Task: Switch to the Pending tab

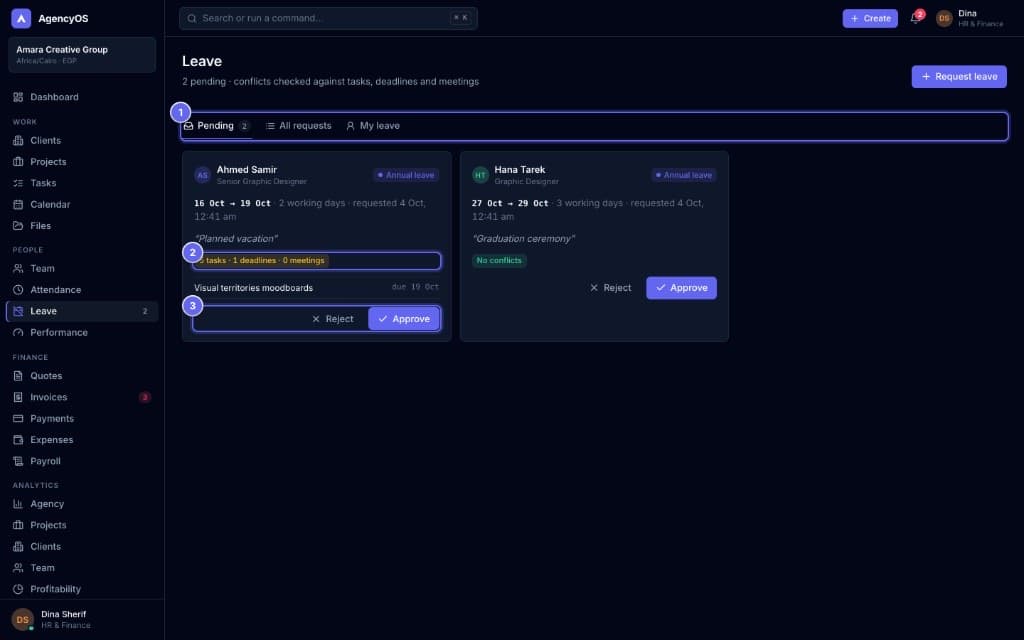Action: point(217,126)
